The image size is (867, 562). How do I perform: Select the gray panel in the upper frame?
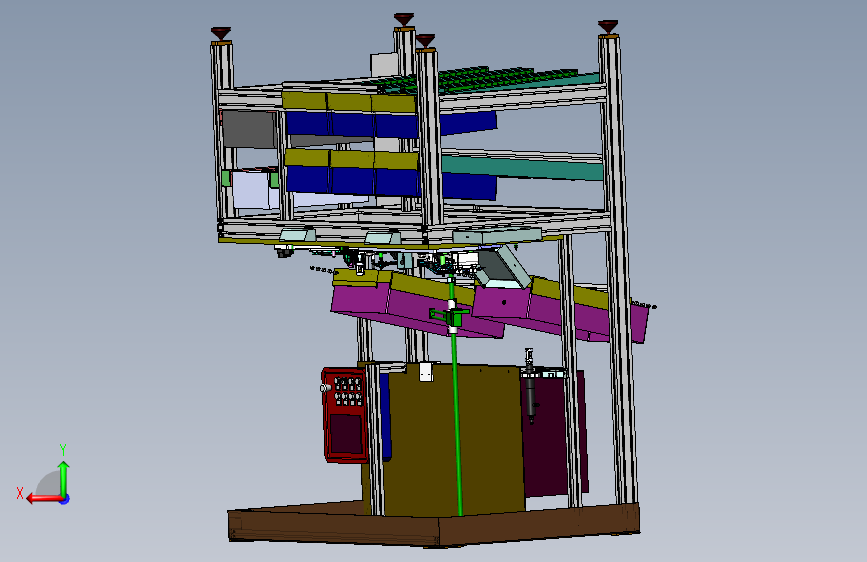pos(249,129)
